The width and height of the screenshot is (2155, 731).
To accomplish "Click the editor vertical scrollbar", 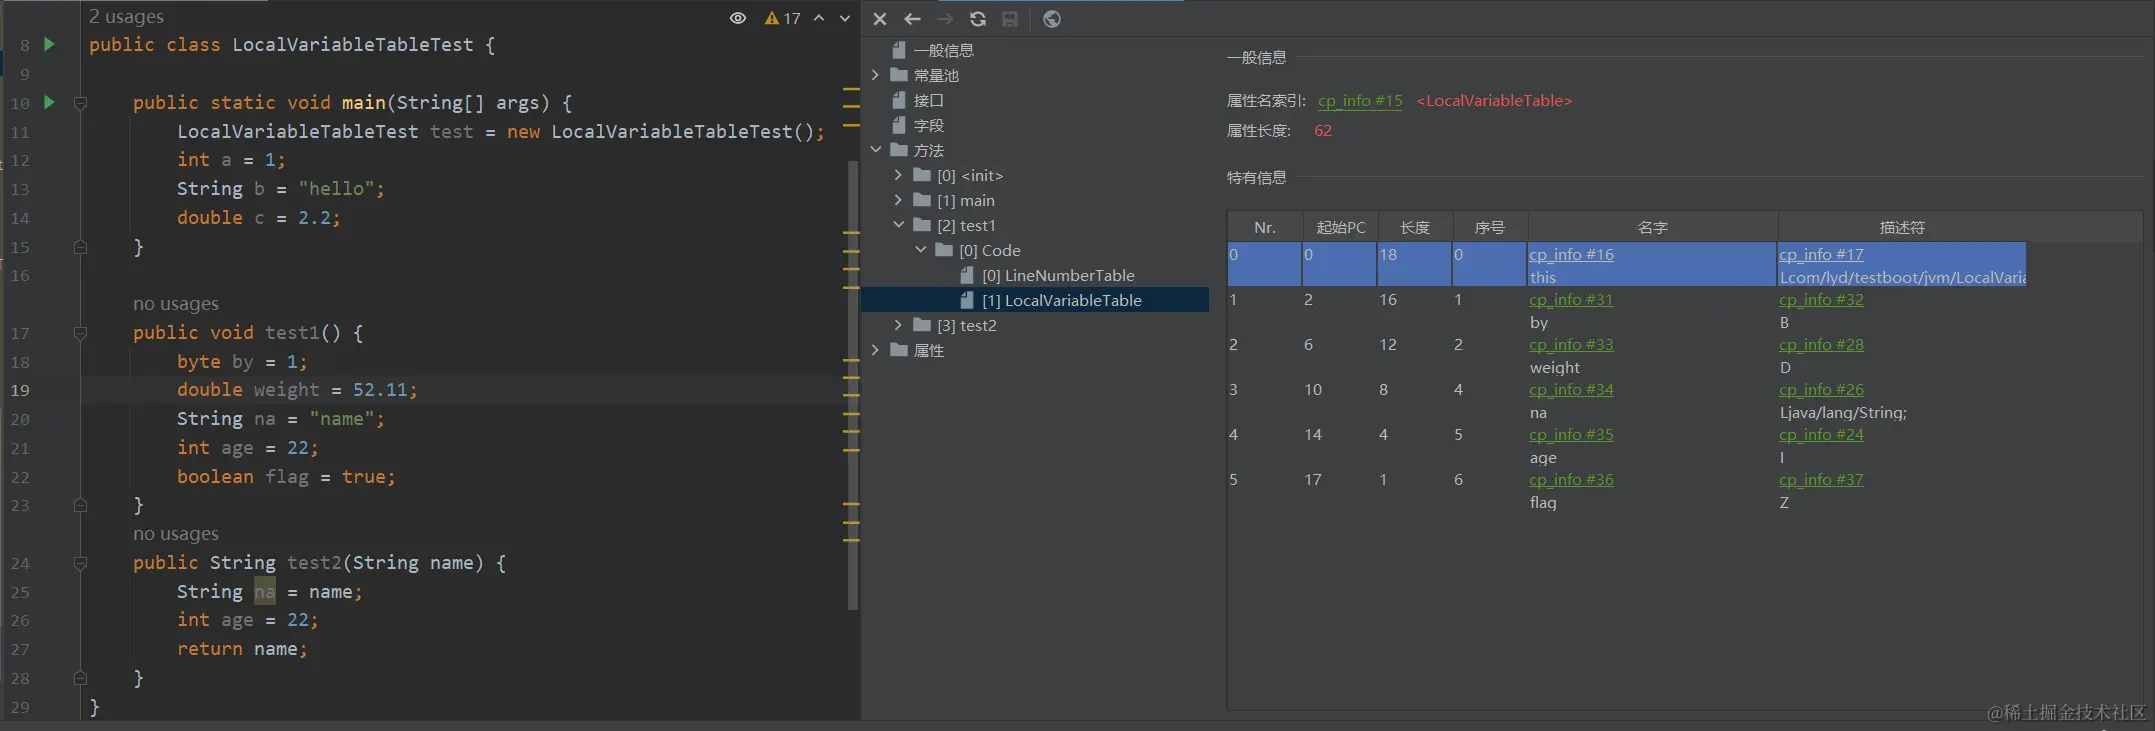I will tap(853, 385).
